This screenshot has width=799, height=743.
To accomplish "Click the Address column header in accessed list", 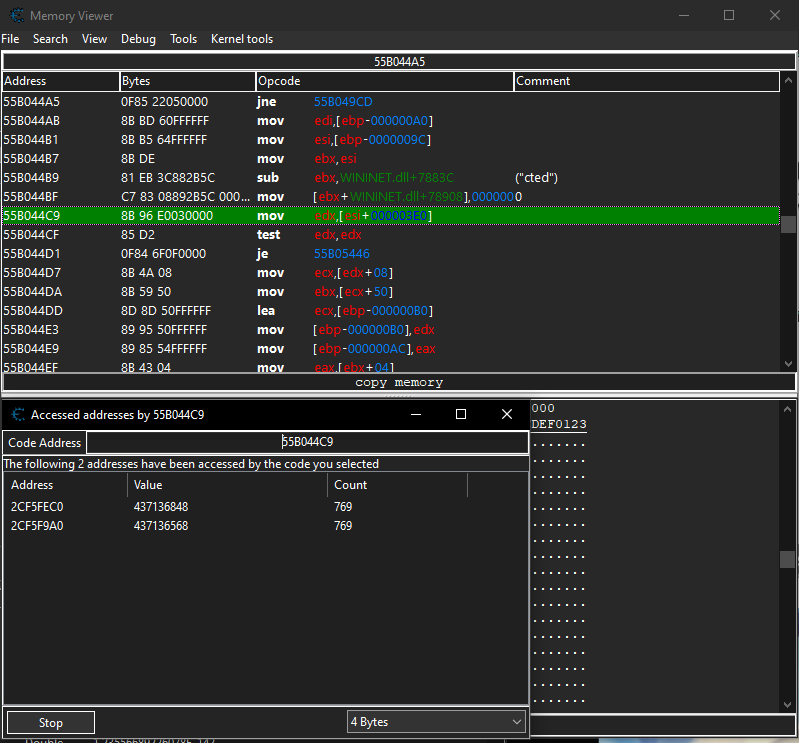I will 65,485.
